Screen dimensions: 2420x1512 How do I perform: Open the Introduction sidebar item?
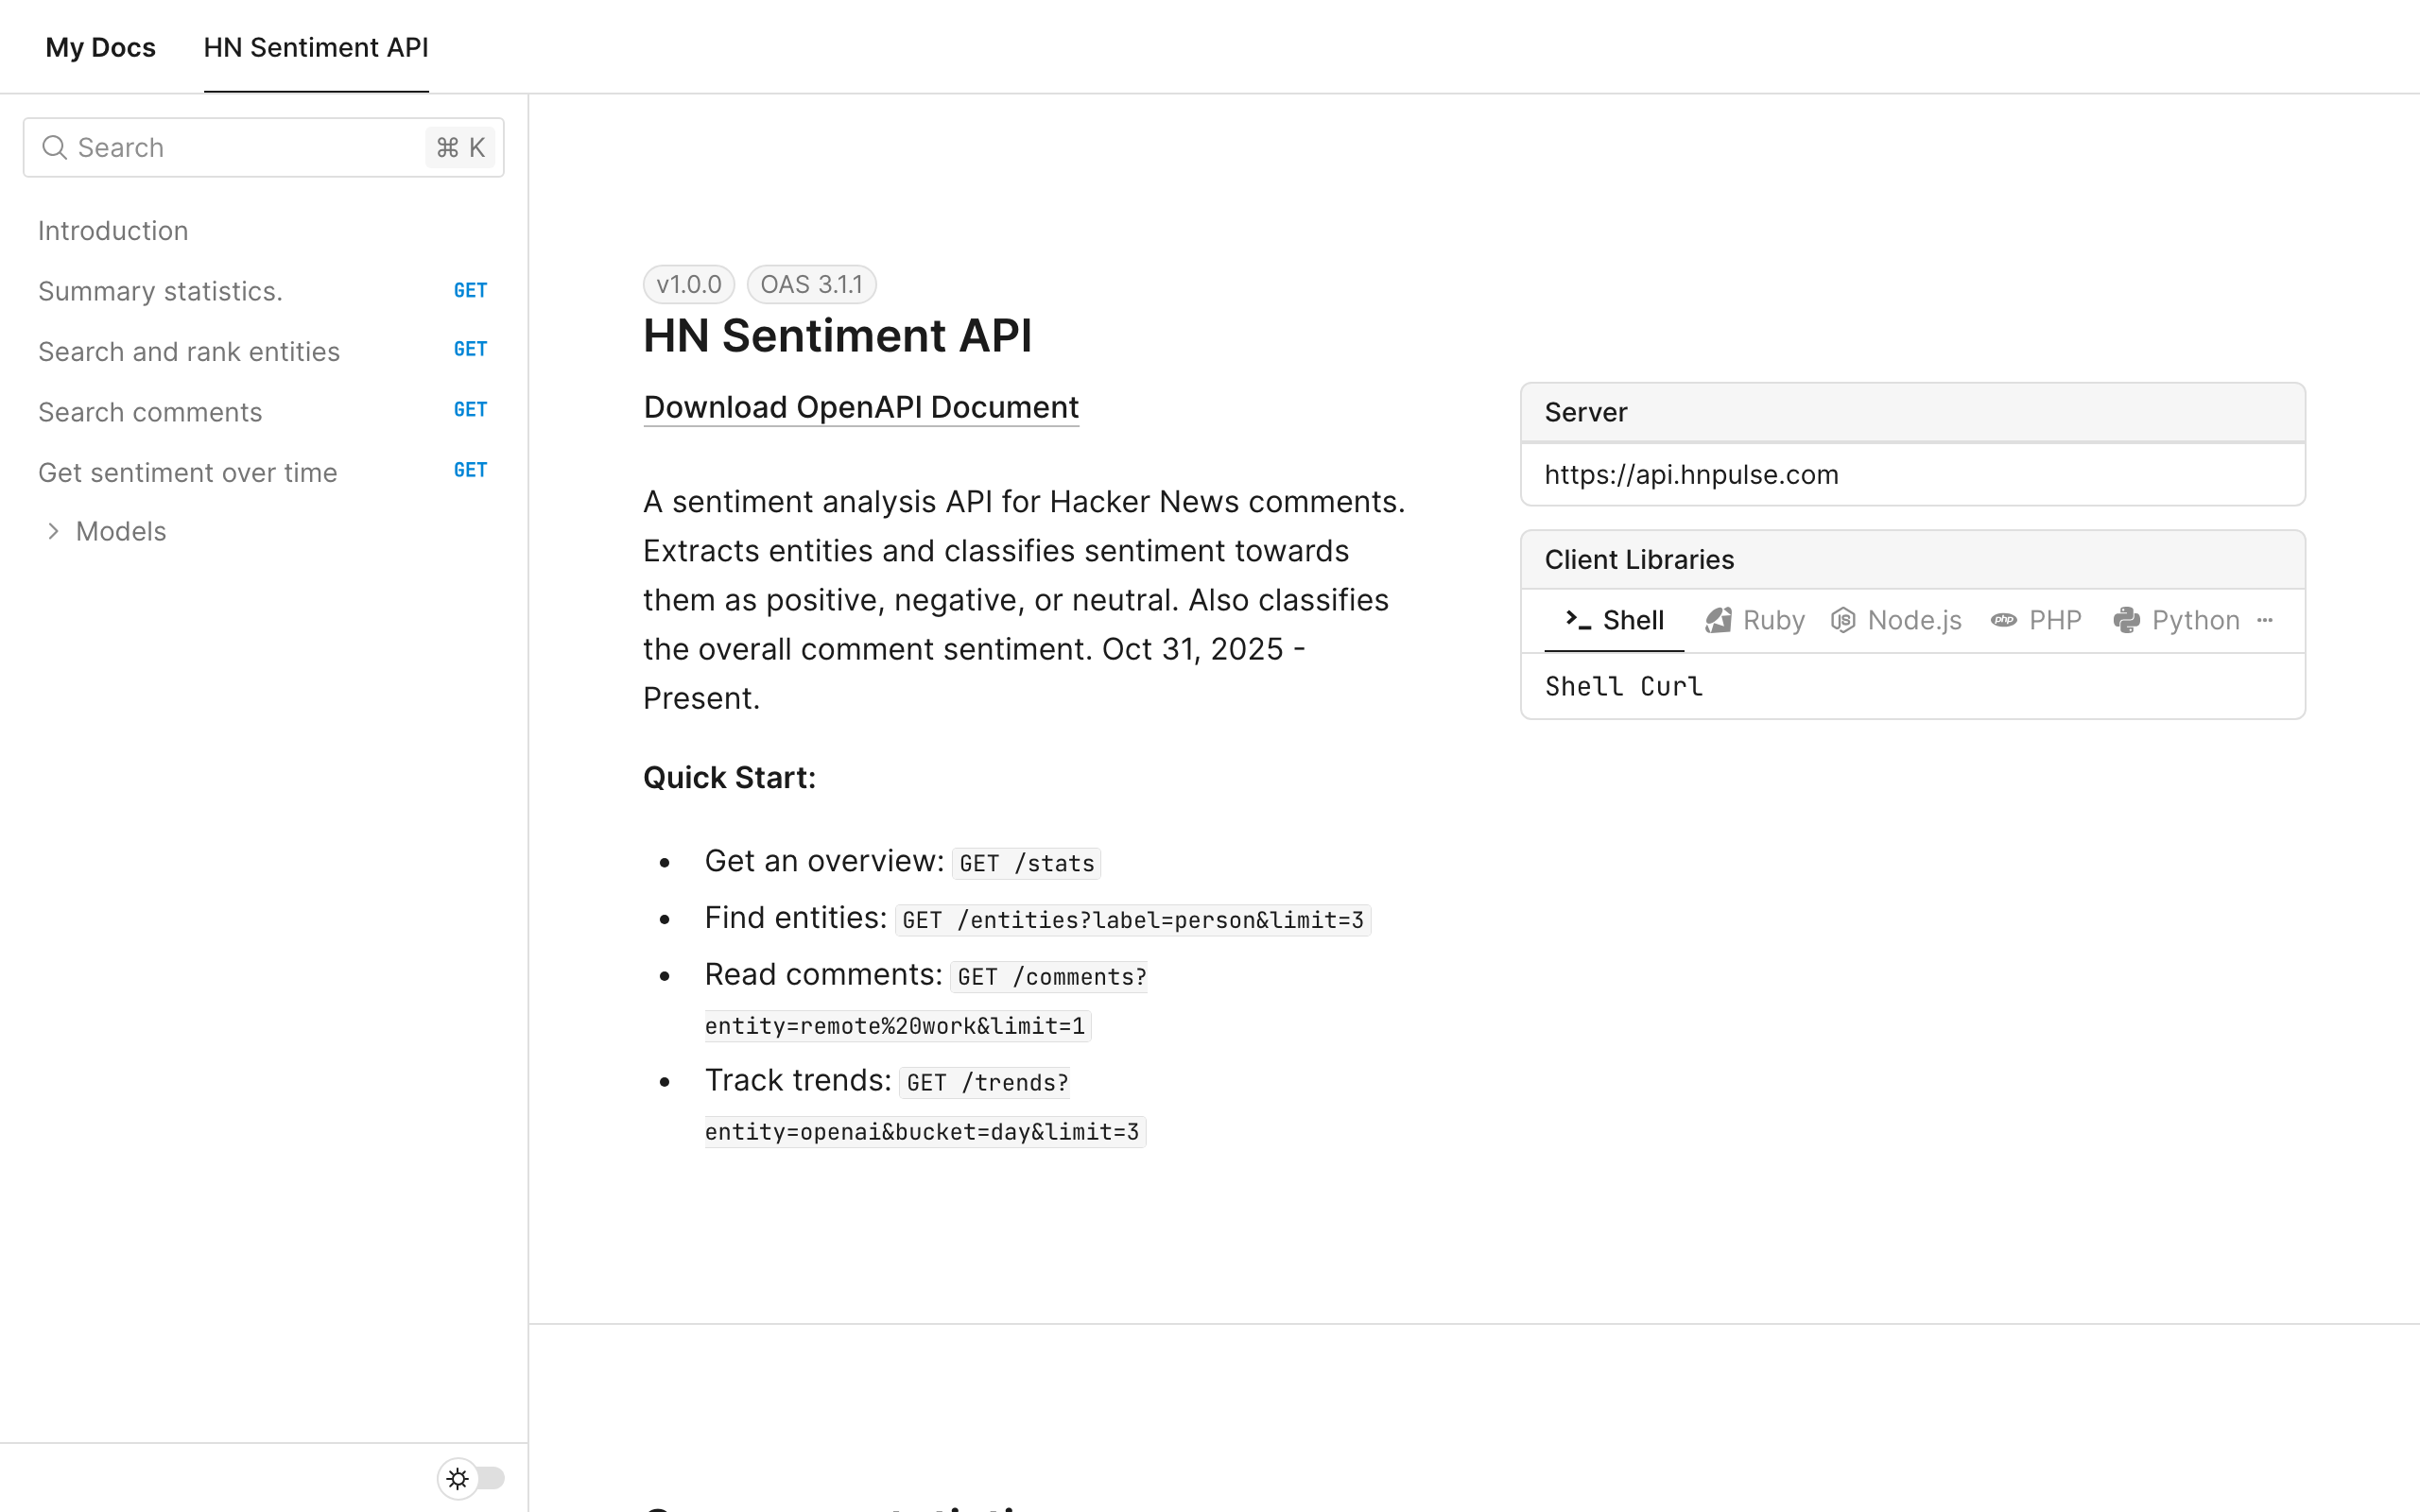[x=113, y=231]
